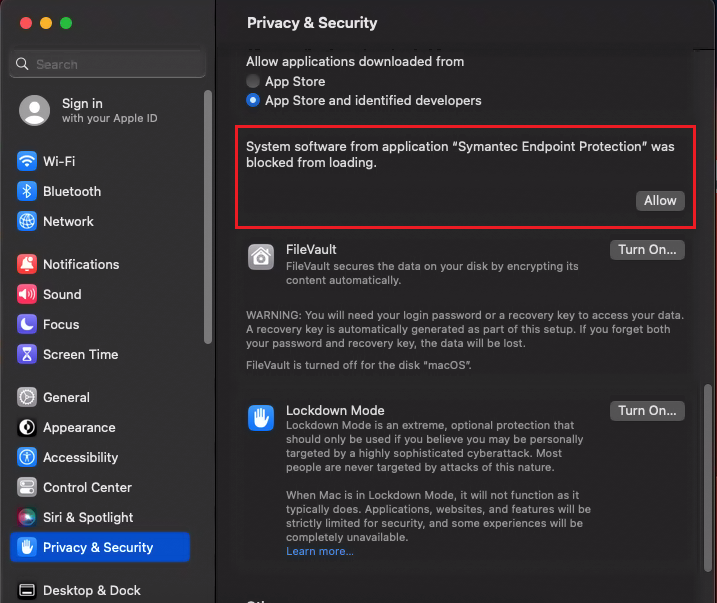This screenshot has height=603, width=717.
Task: Open Bluetooth settings icon
Action: (27, 191)
